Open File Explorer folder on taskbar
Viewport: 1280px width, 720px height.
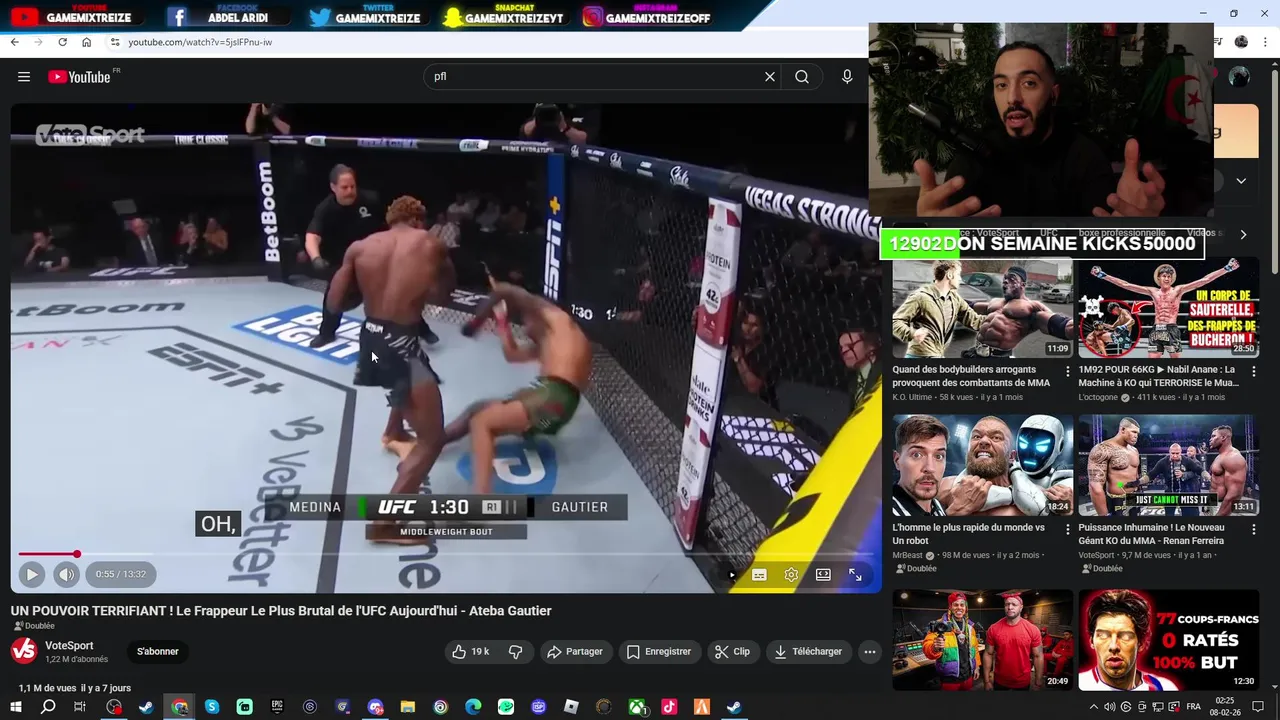(x=408, y=707)
